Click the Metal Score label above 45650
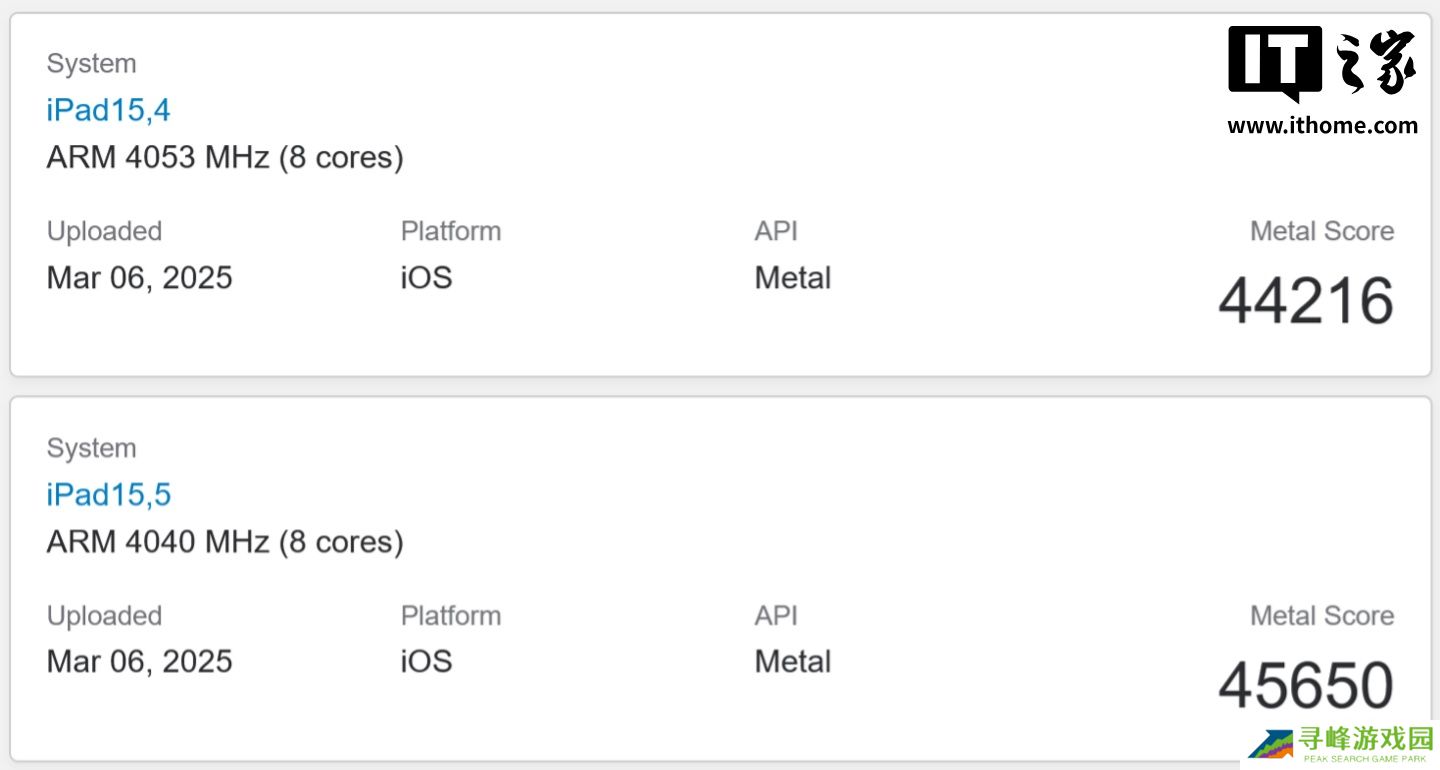 coord(1321,615)
